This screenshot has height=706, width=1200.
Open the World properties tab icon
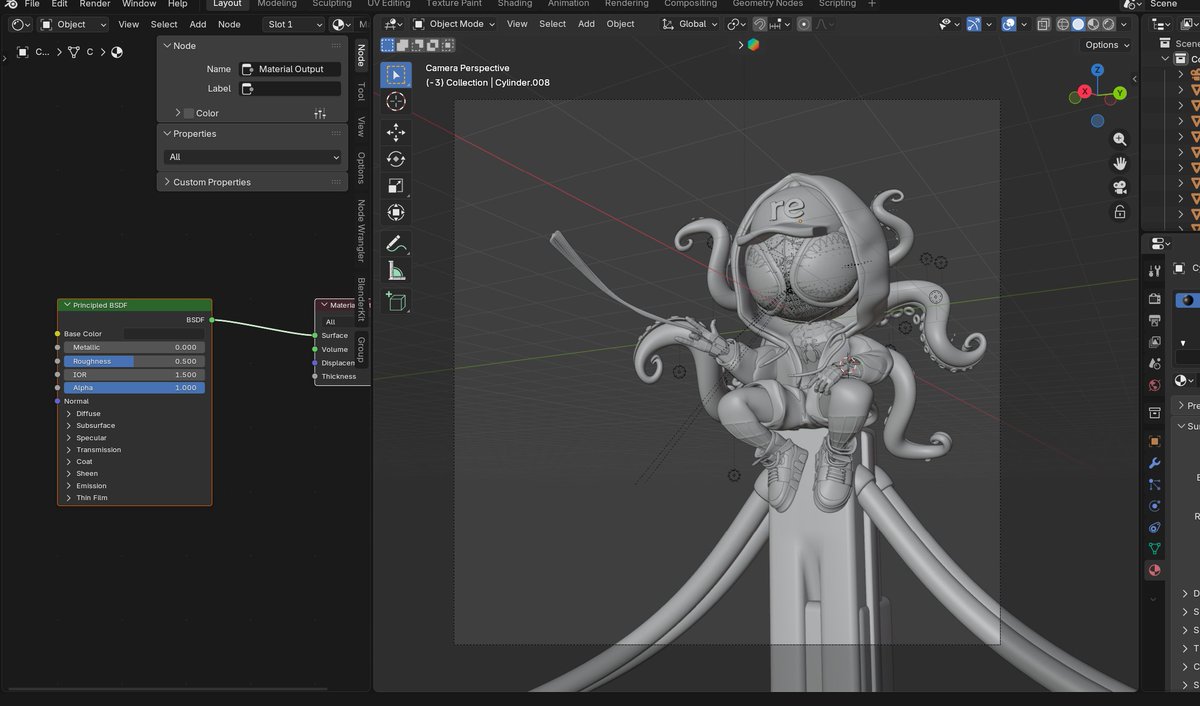(x=1154, y=385)
